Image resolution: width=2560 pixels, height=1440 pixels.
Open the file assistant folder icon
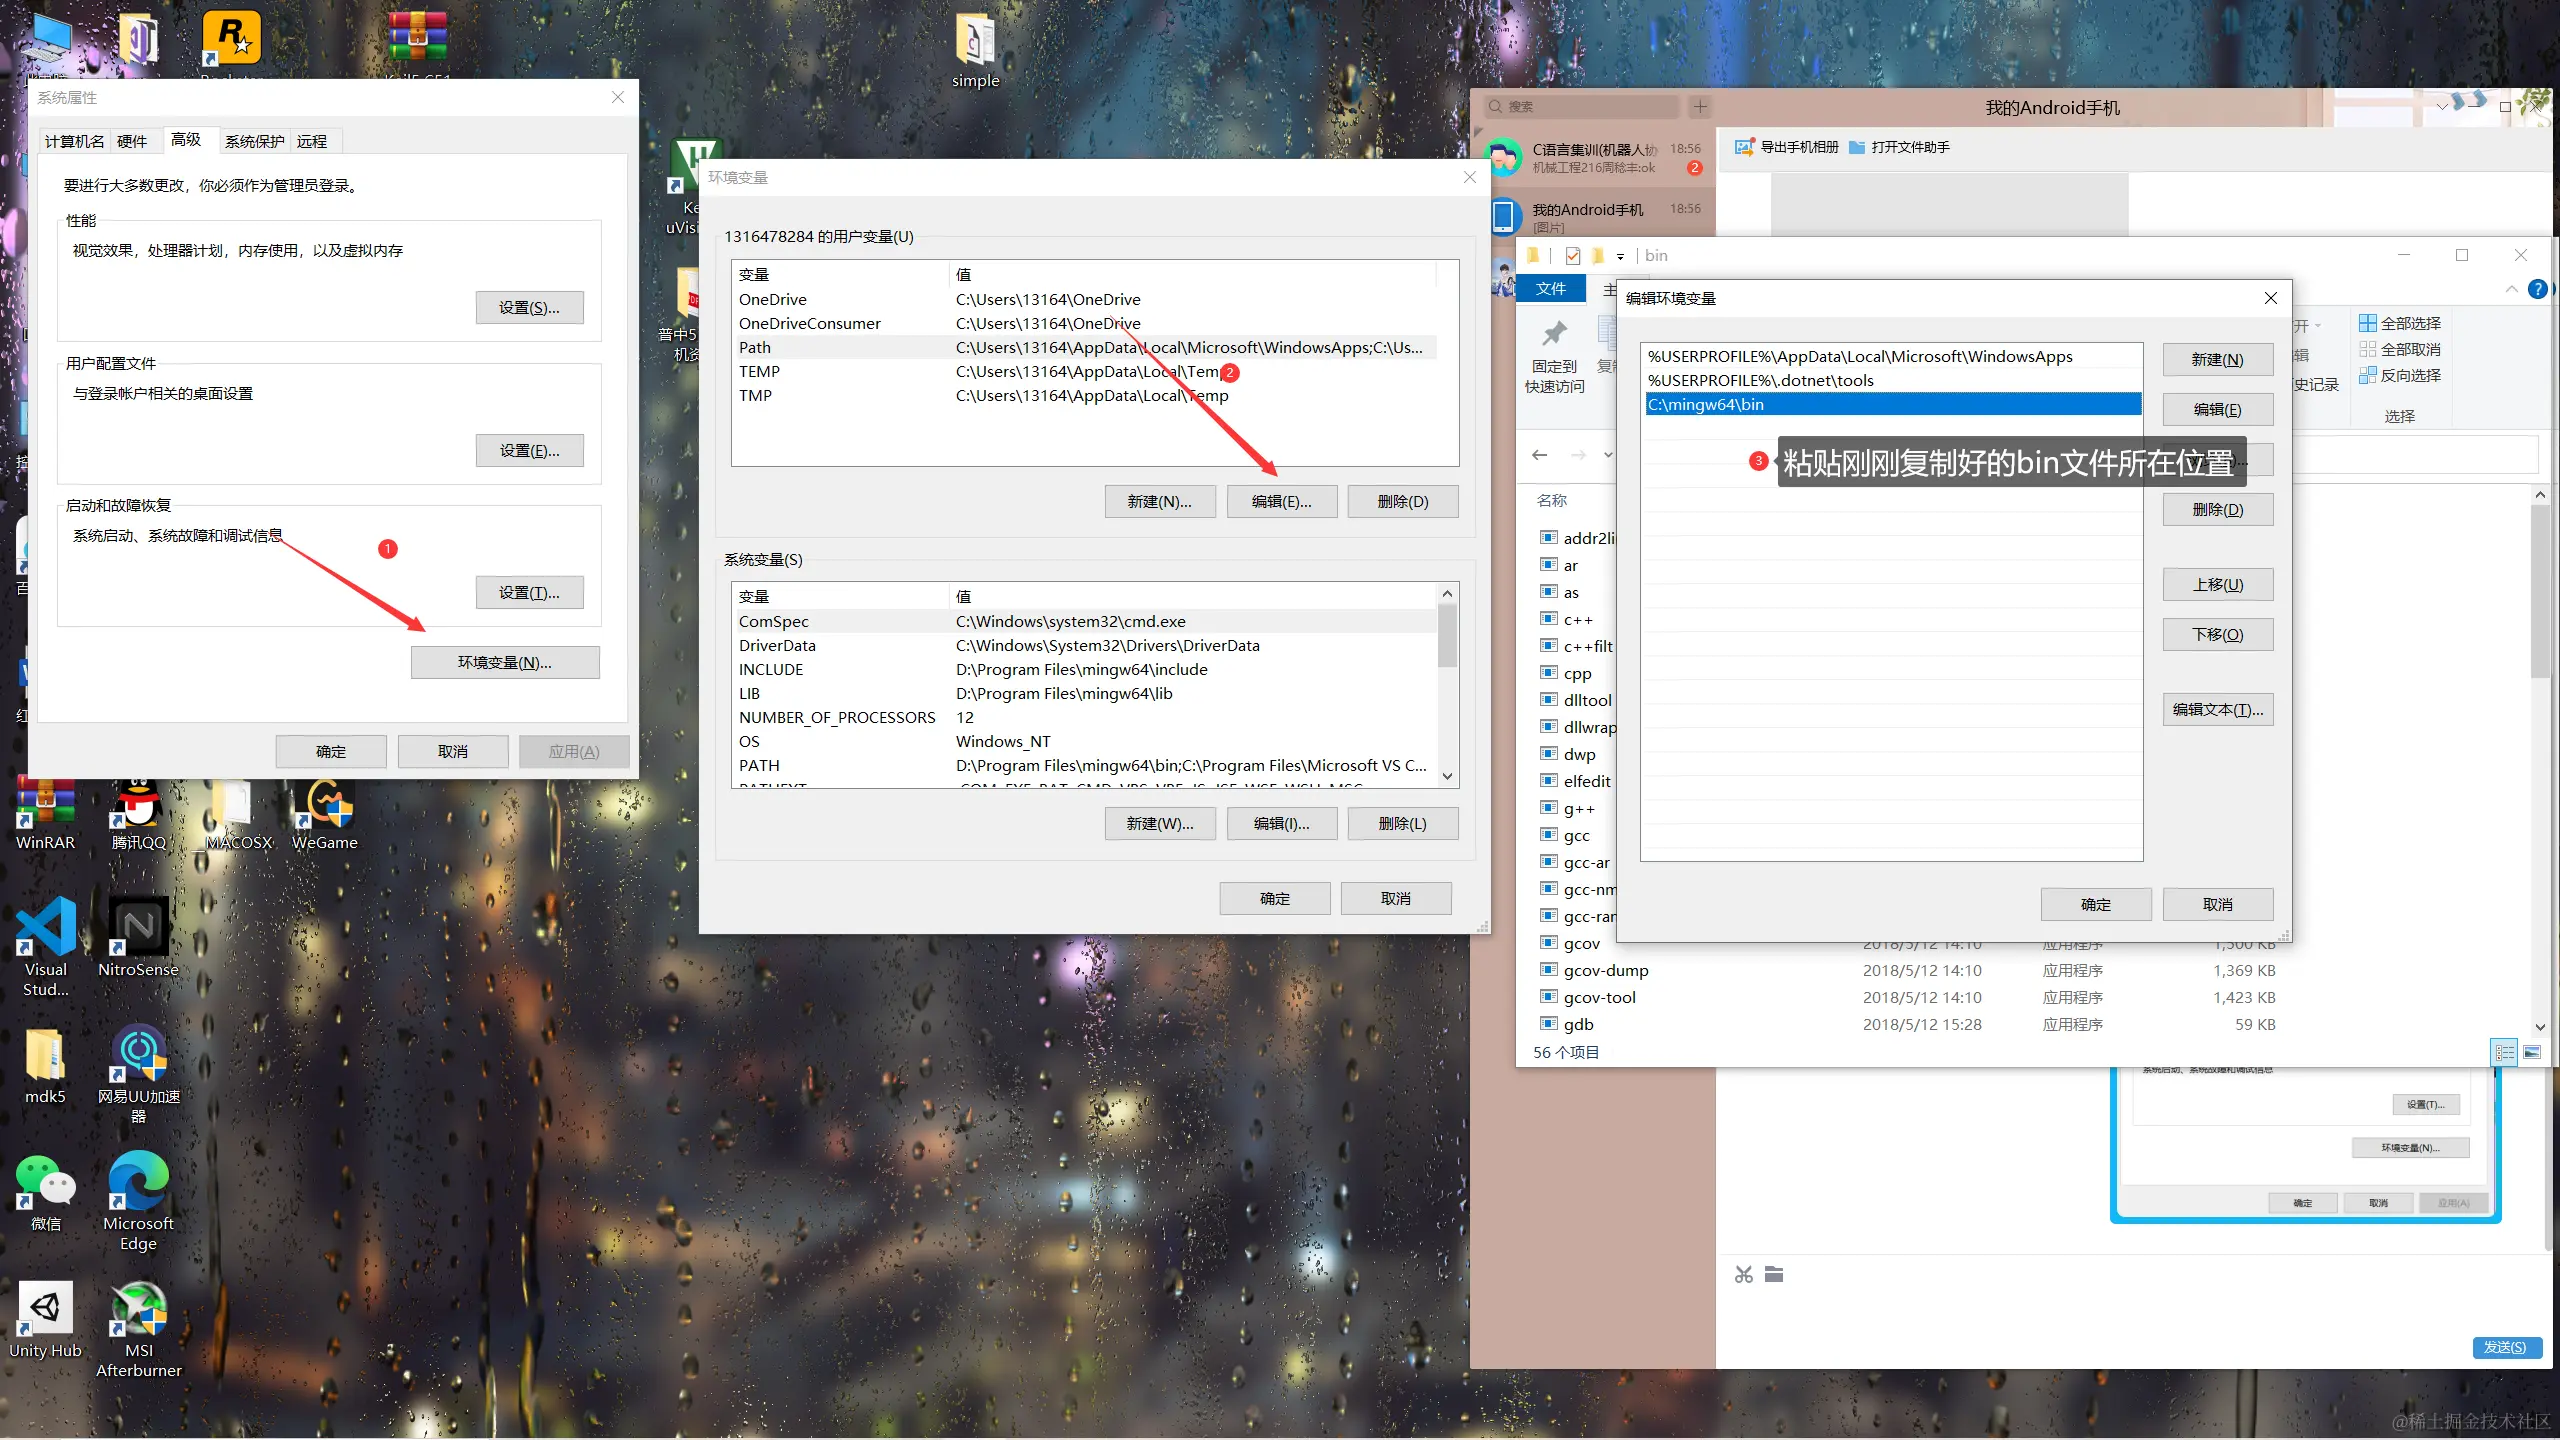pos(1857,147)
